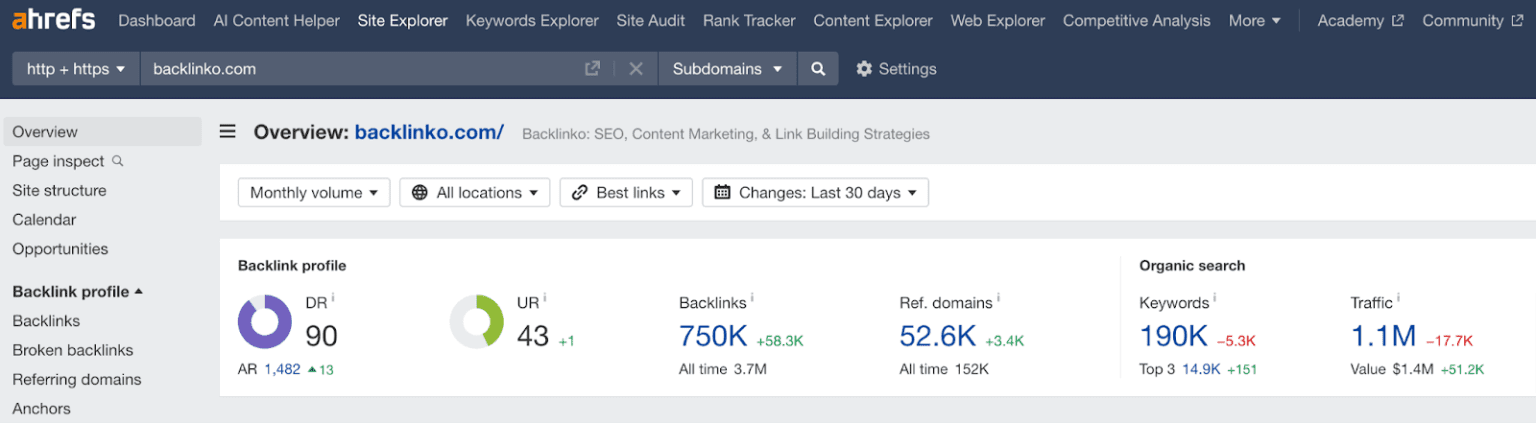Open the Community external link
Viewport: 1536px width, 423px height.
pos(1473,20)
